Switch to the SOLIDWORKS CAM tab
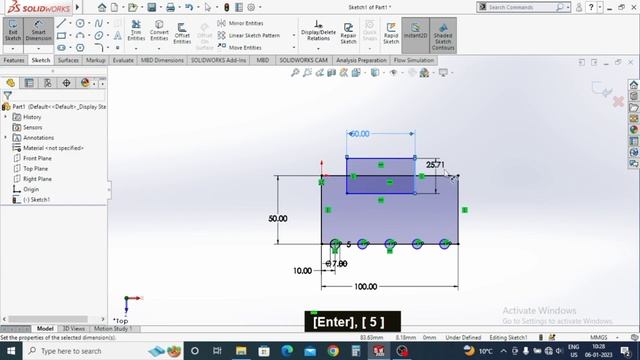 point(303,60)
